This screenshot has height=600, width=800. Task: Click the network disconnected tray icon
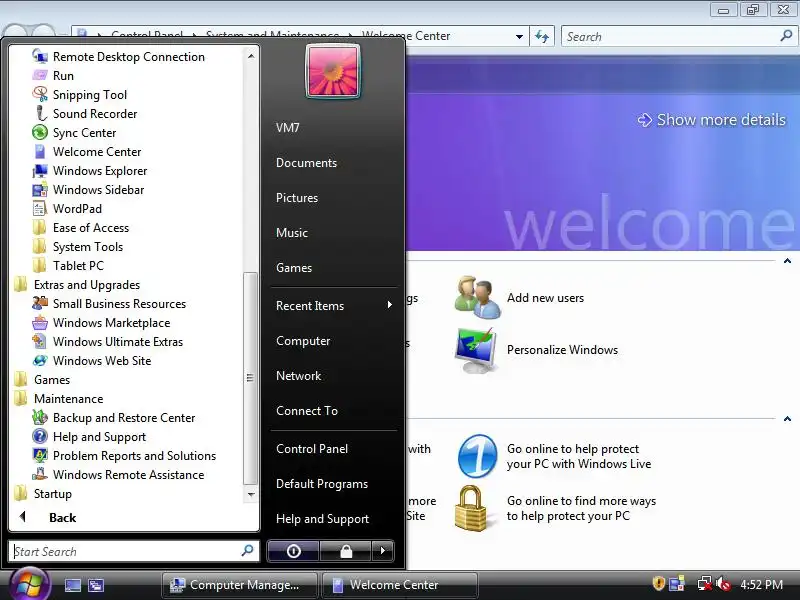pyautogui.click(x=705, y=584)
